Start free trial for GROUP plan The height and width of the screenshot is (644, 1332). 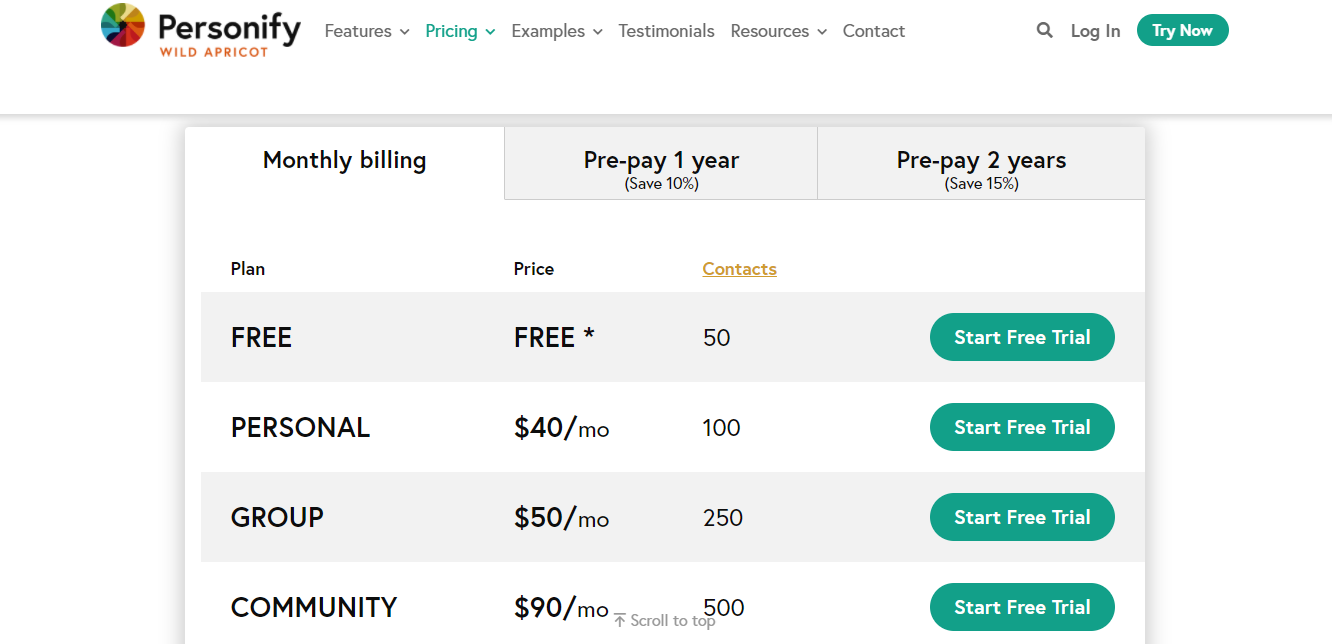coord(1022,517)
